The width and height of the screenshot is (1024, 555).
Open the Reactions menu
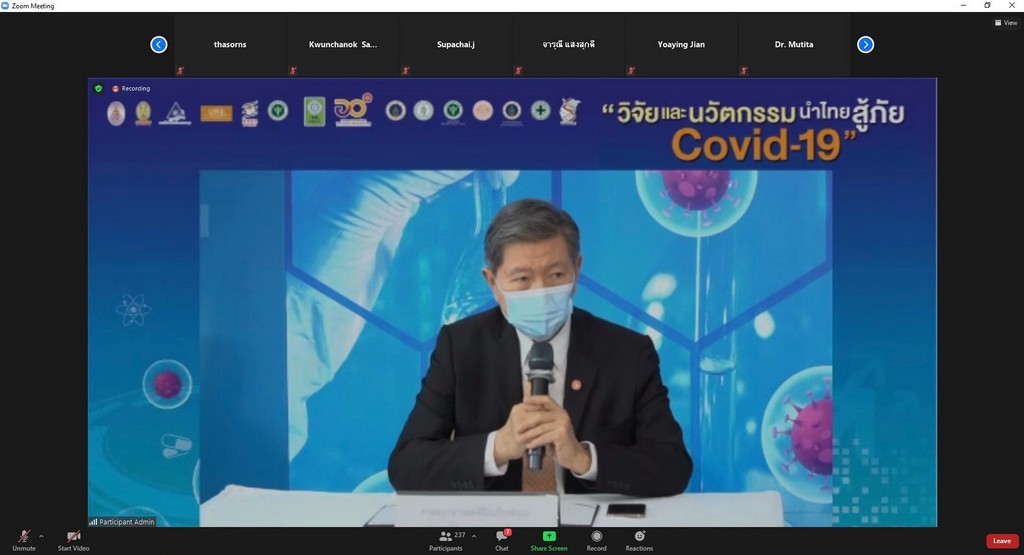(x=639, y=541)
